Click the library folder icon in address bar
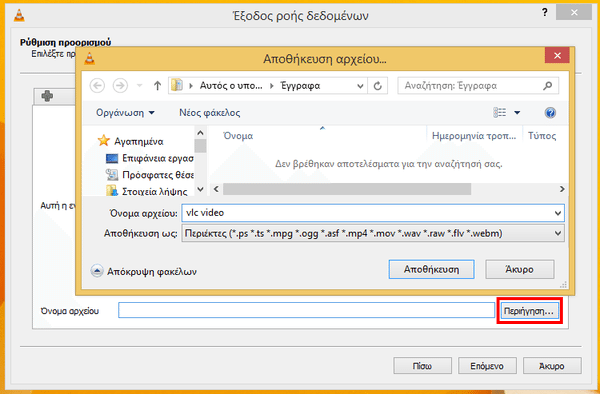The width and height of the screenshot is (600, 394). [x=177, y=85]
